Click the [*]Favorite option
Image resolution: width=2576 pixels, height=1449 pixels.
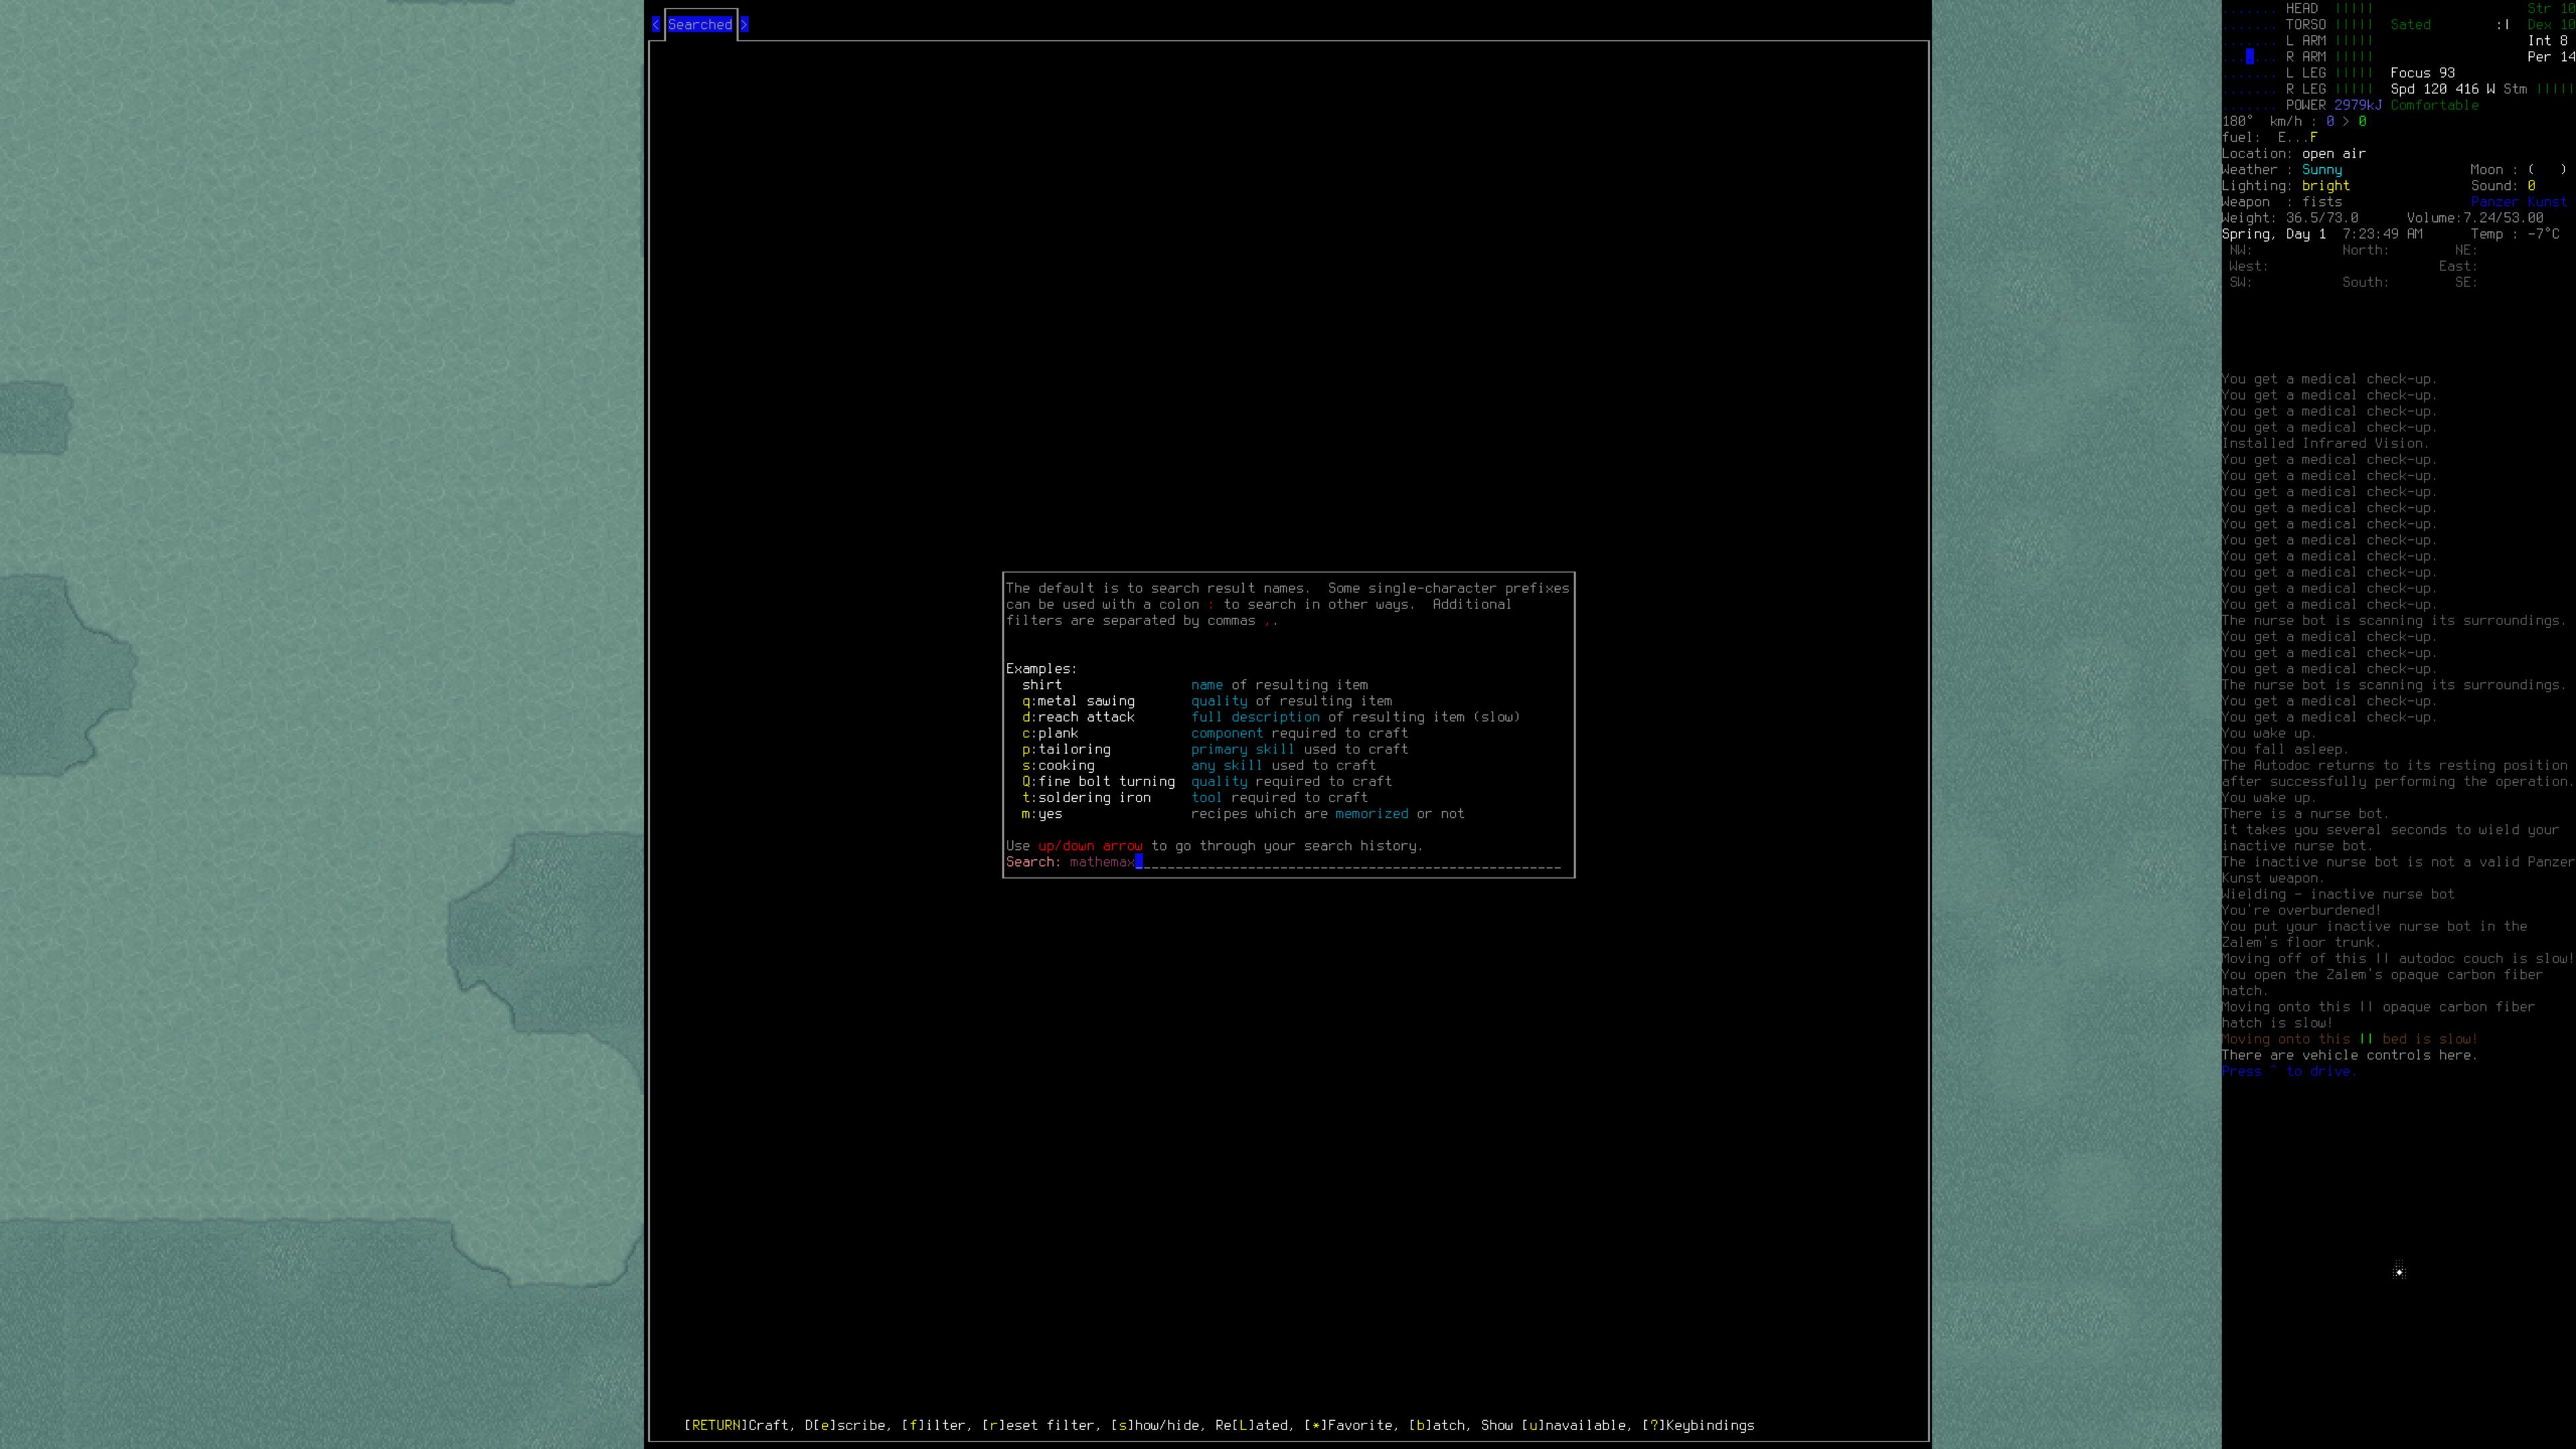pos(1348,1425)
